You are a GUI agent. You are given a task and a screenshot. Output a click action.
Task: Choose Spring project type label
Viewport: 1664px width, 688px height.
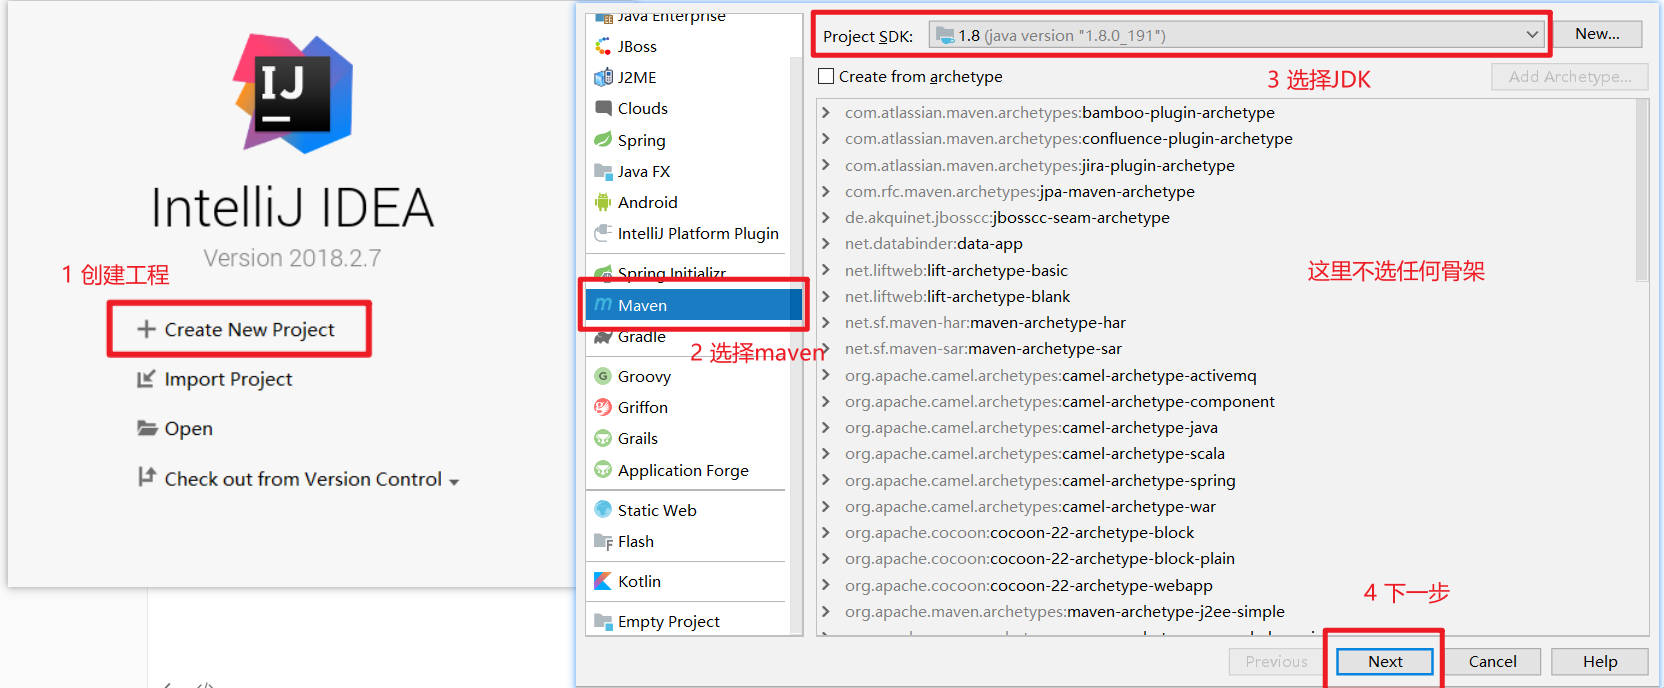[x=642, y=140]
